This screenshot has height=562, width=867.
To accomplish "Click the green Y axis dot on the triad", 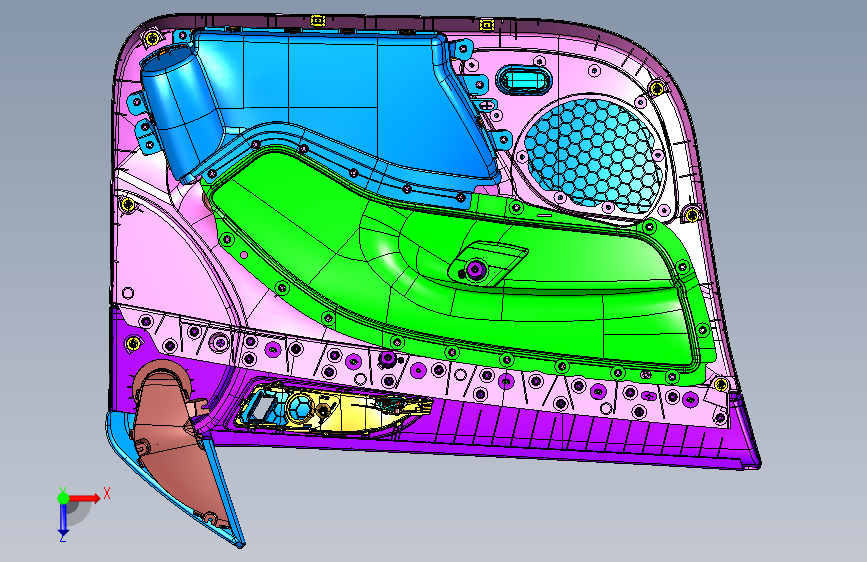I will click(63, 498).
